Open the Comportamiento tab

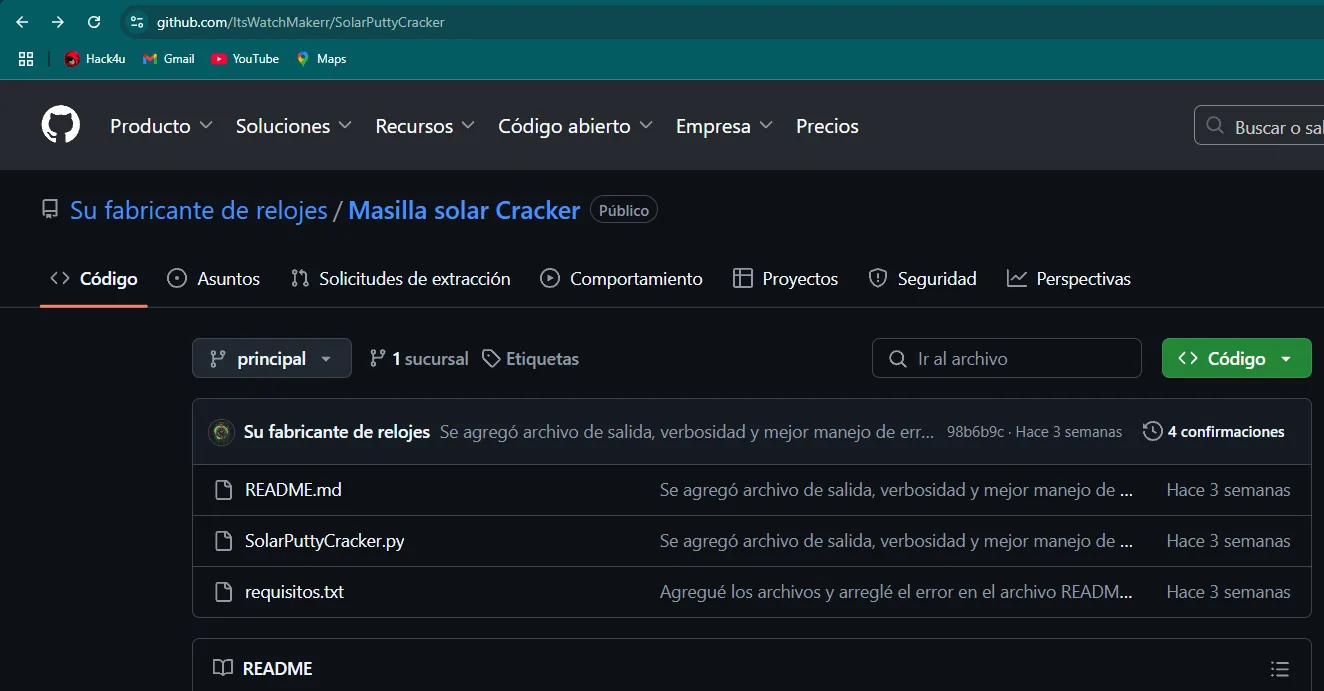point(621,279)
